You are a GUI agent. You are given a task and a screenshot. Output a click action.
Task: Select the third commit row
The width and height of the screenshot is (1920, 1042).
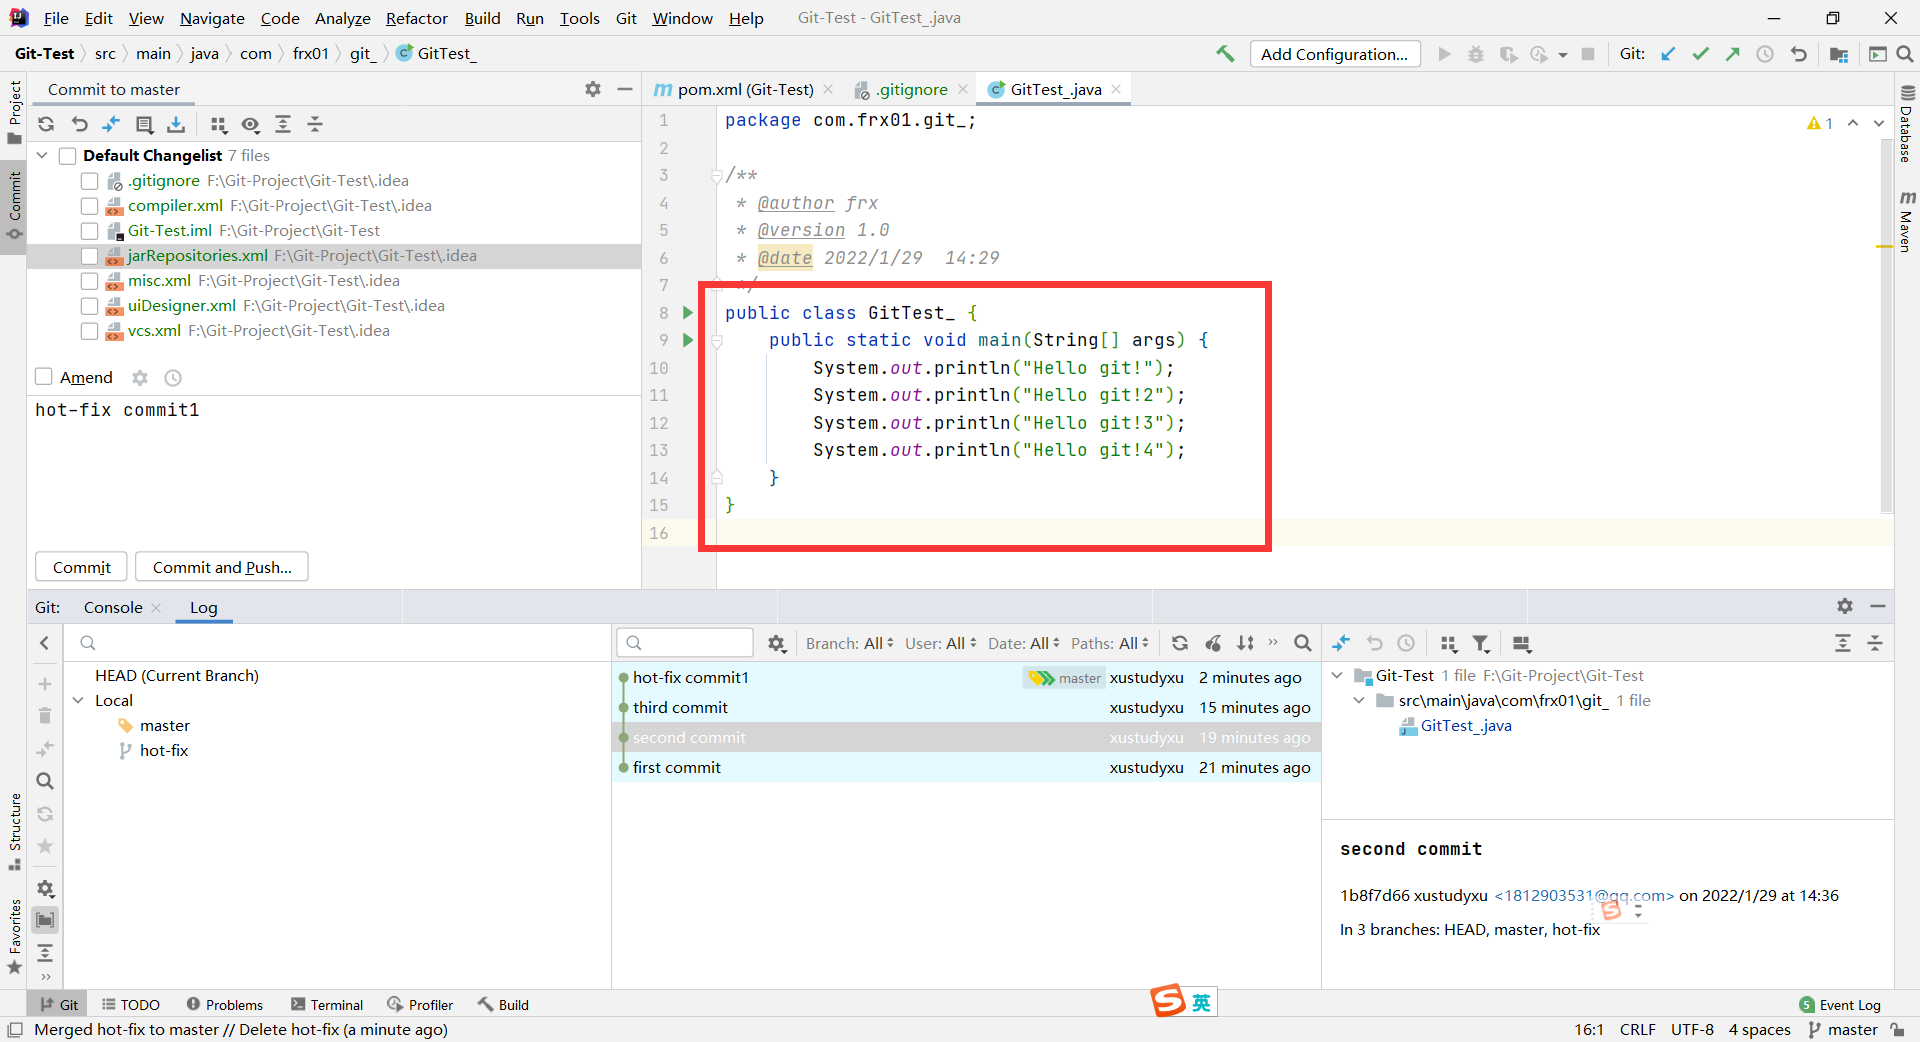click(x=966, y=707)
